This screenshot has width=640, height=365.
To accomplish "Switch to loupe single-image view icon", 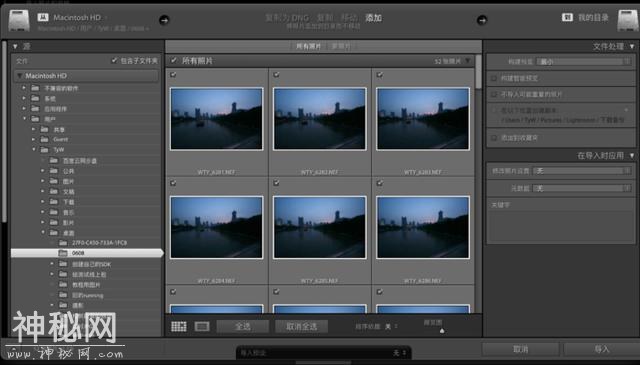I will (202, 326).
